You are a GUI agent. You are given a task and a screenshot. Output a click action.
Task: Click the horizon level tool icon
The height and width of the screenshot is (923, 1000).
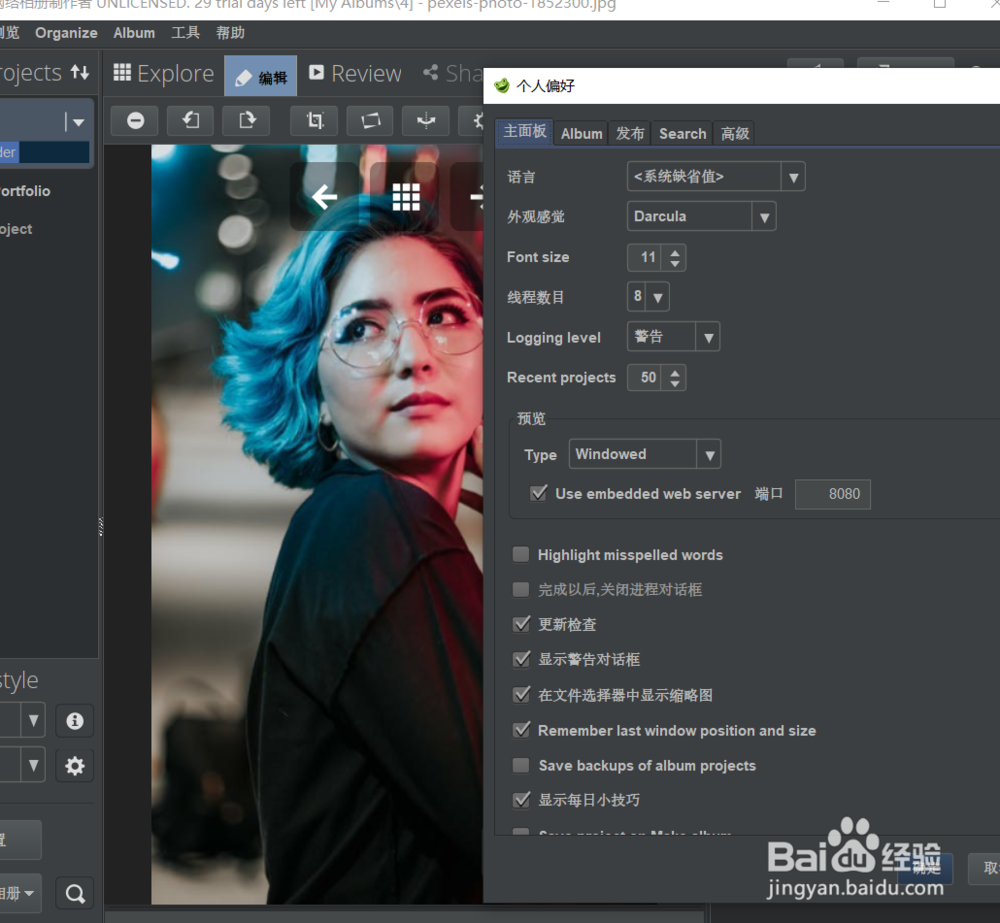[x=426, y=121]
